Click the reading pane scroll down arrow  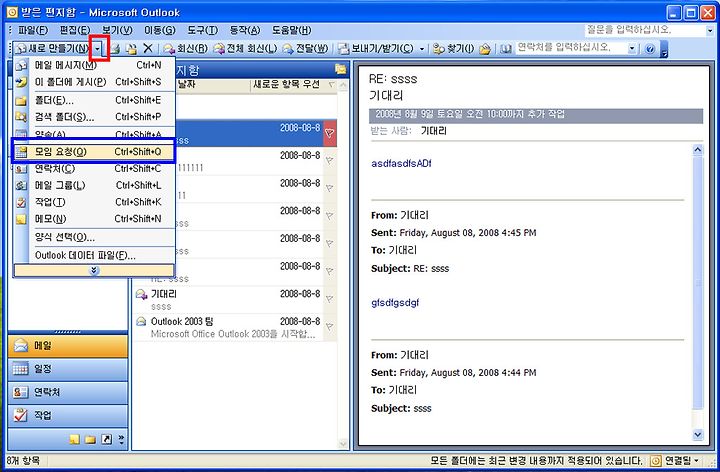(698, 434)
